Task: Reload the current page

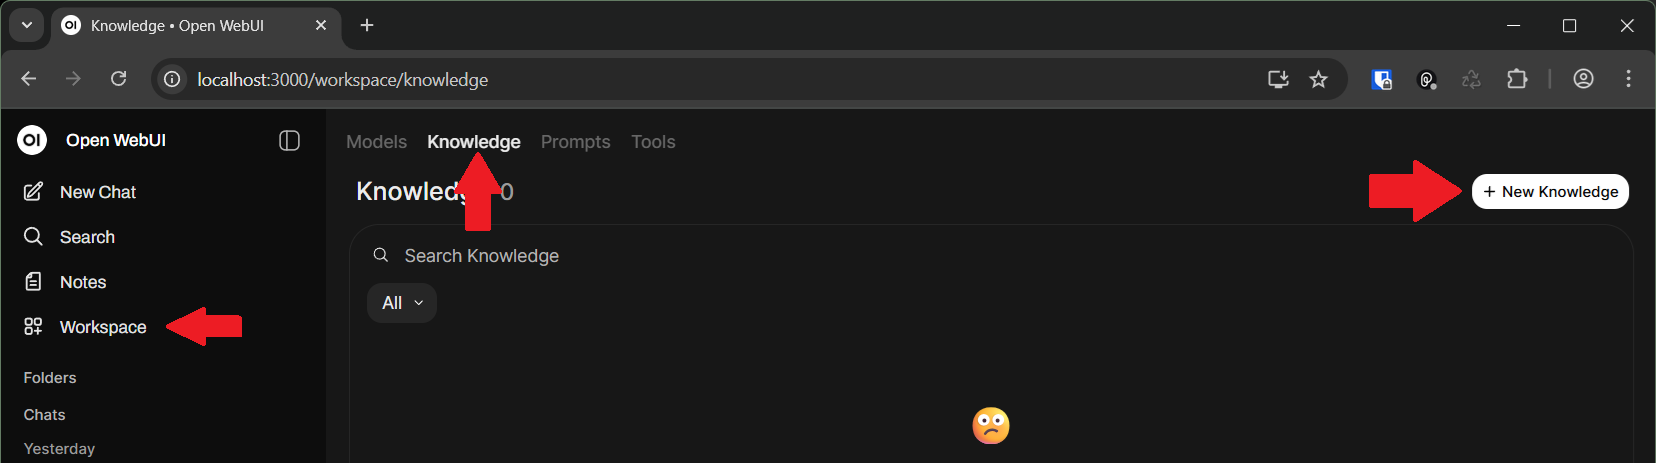Action: point(118,79)
